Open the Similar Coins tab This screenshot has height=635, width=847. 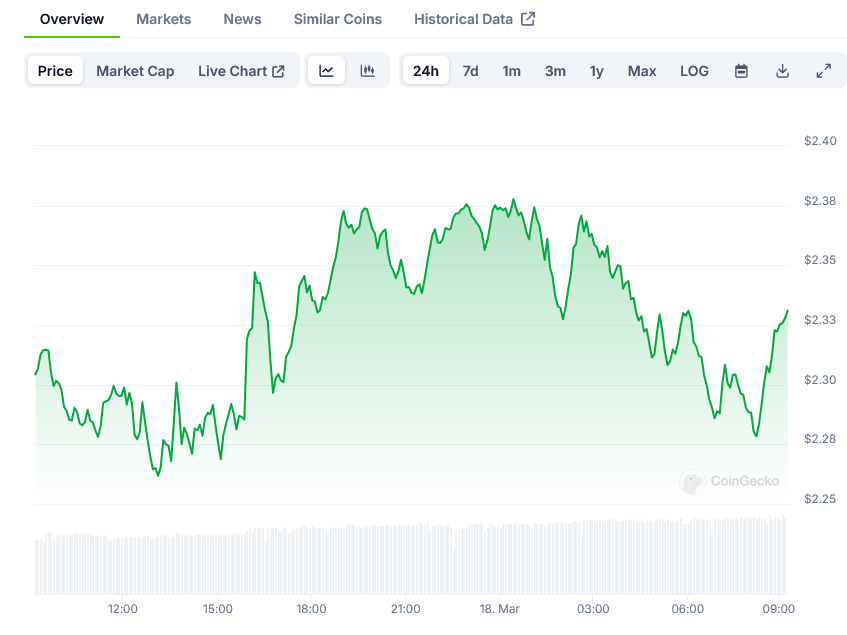point(338,19)
